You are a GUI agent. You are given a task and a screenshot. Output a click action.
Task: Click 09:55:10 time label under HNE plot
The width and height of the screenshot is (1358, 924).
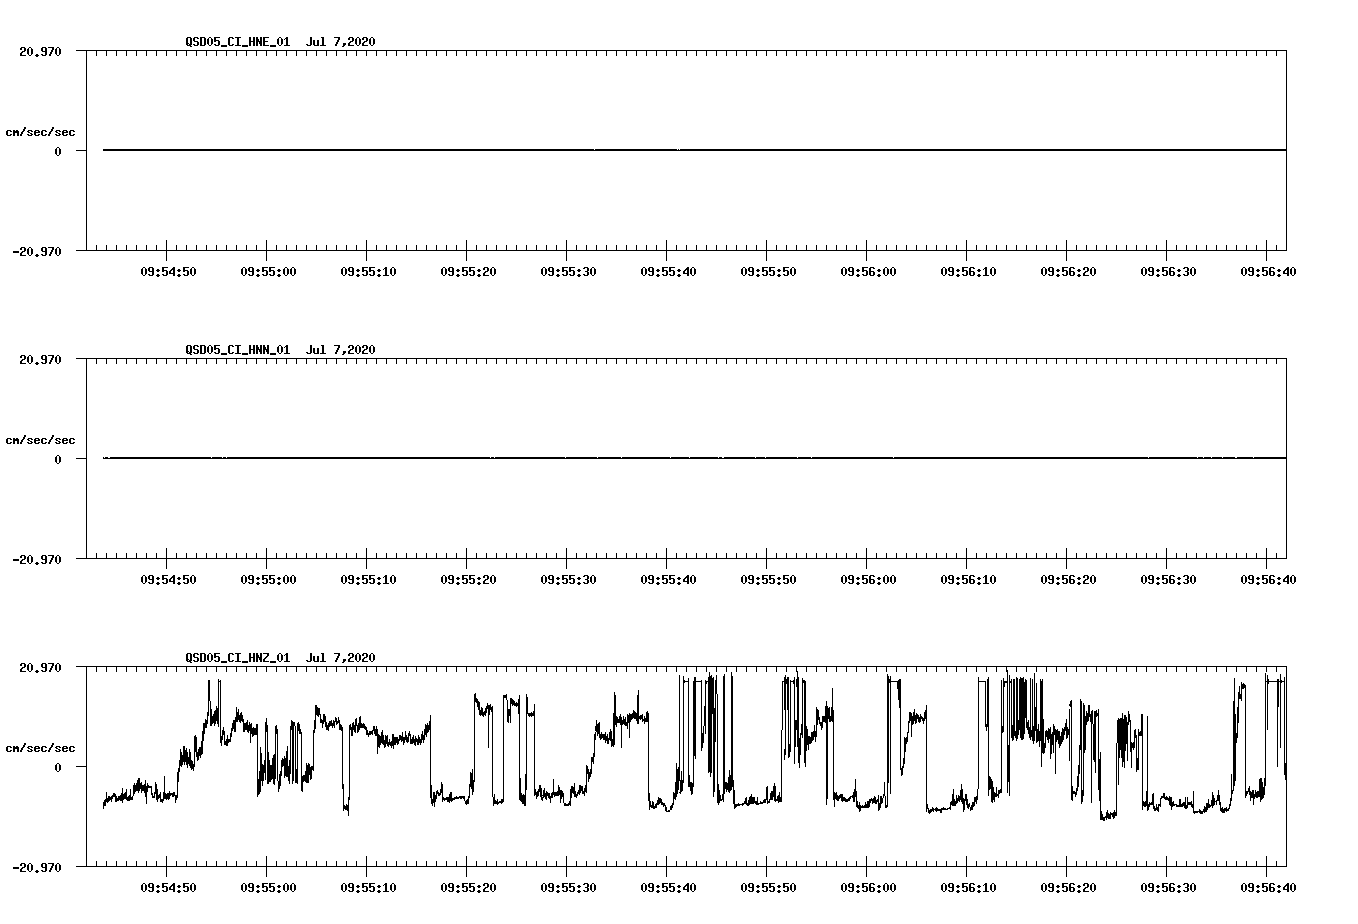pos(368,271)
